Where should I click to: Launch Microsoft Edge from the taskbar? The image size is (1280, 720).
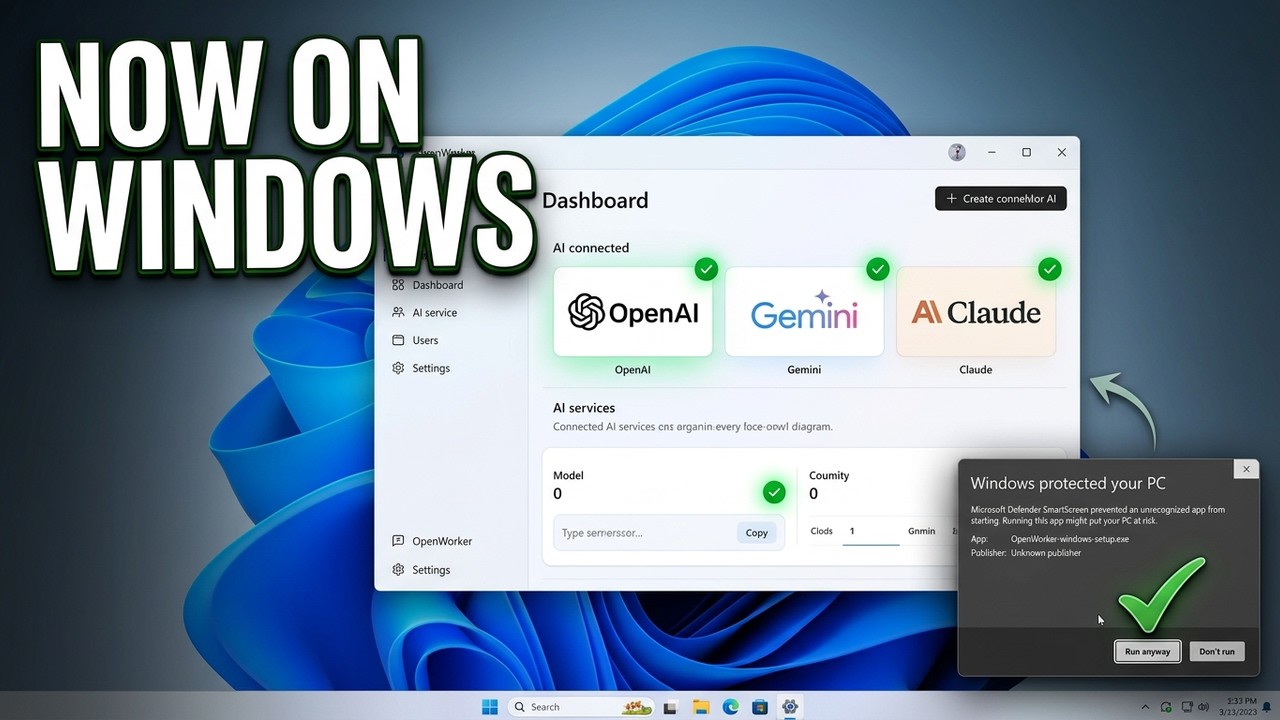[x=731, y=707]
